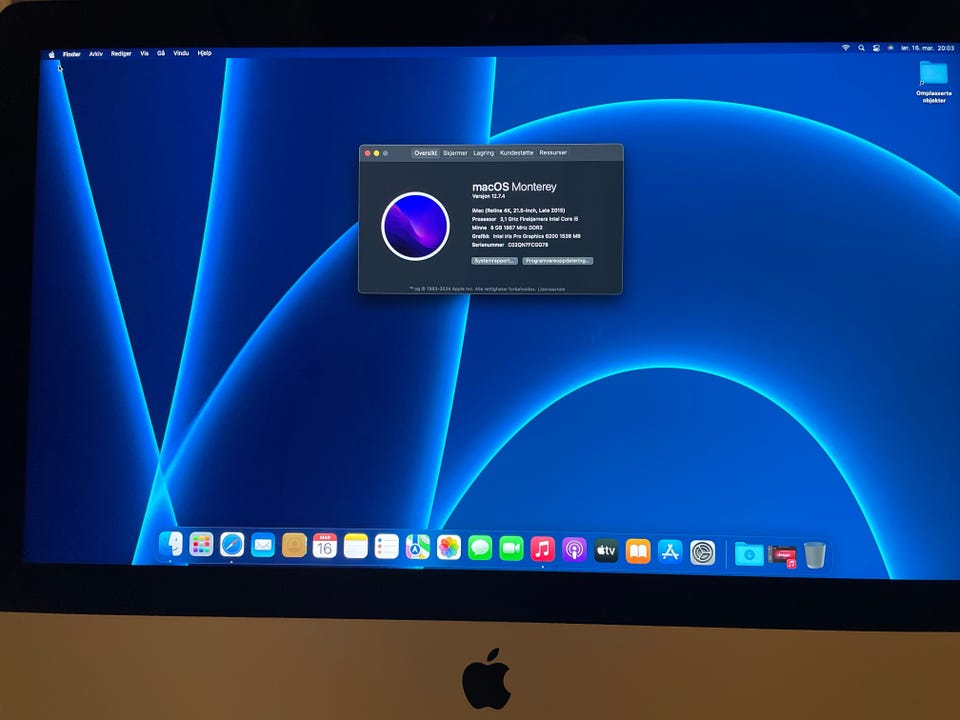Open the Downloads folder in Dock
Screen dimensions: 960x720
749,554
